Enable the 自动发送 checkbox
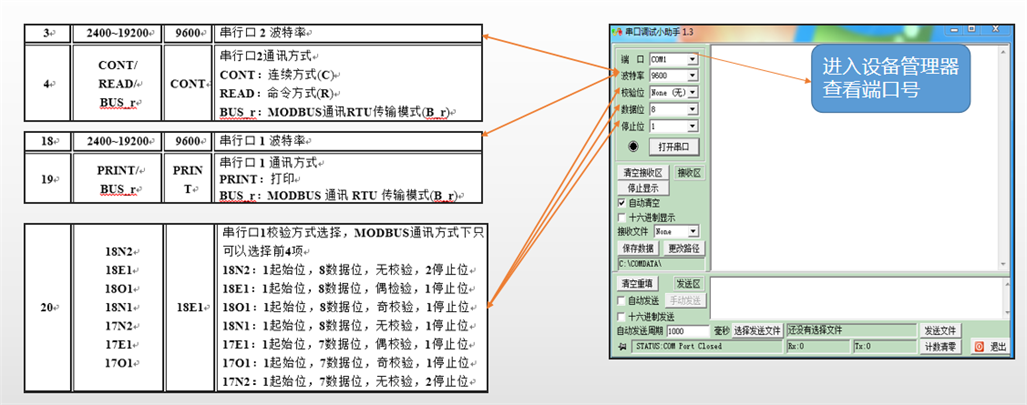 621,300
